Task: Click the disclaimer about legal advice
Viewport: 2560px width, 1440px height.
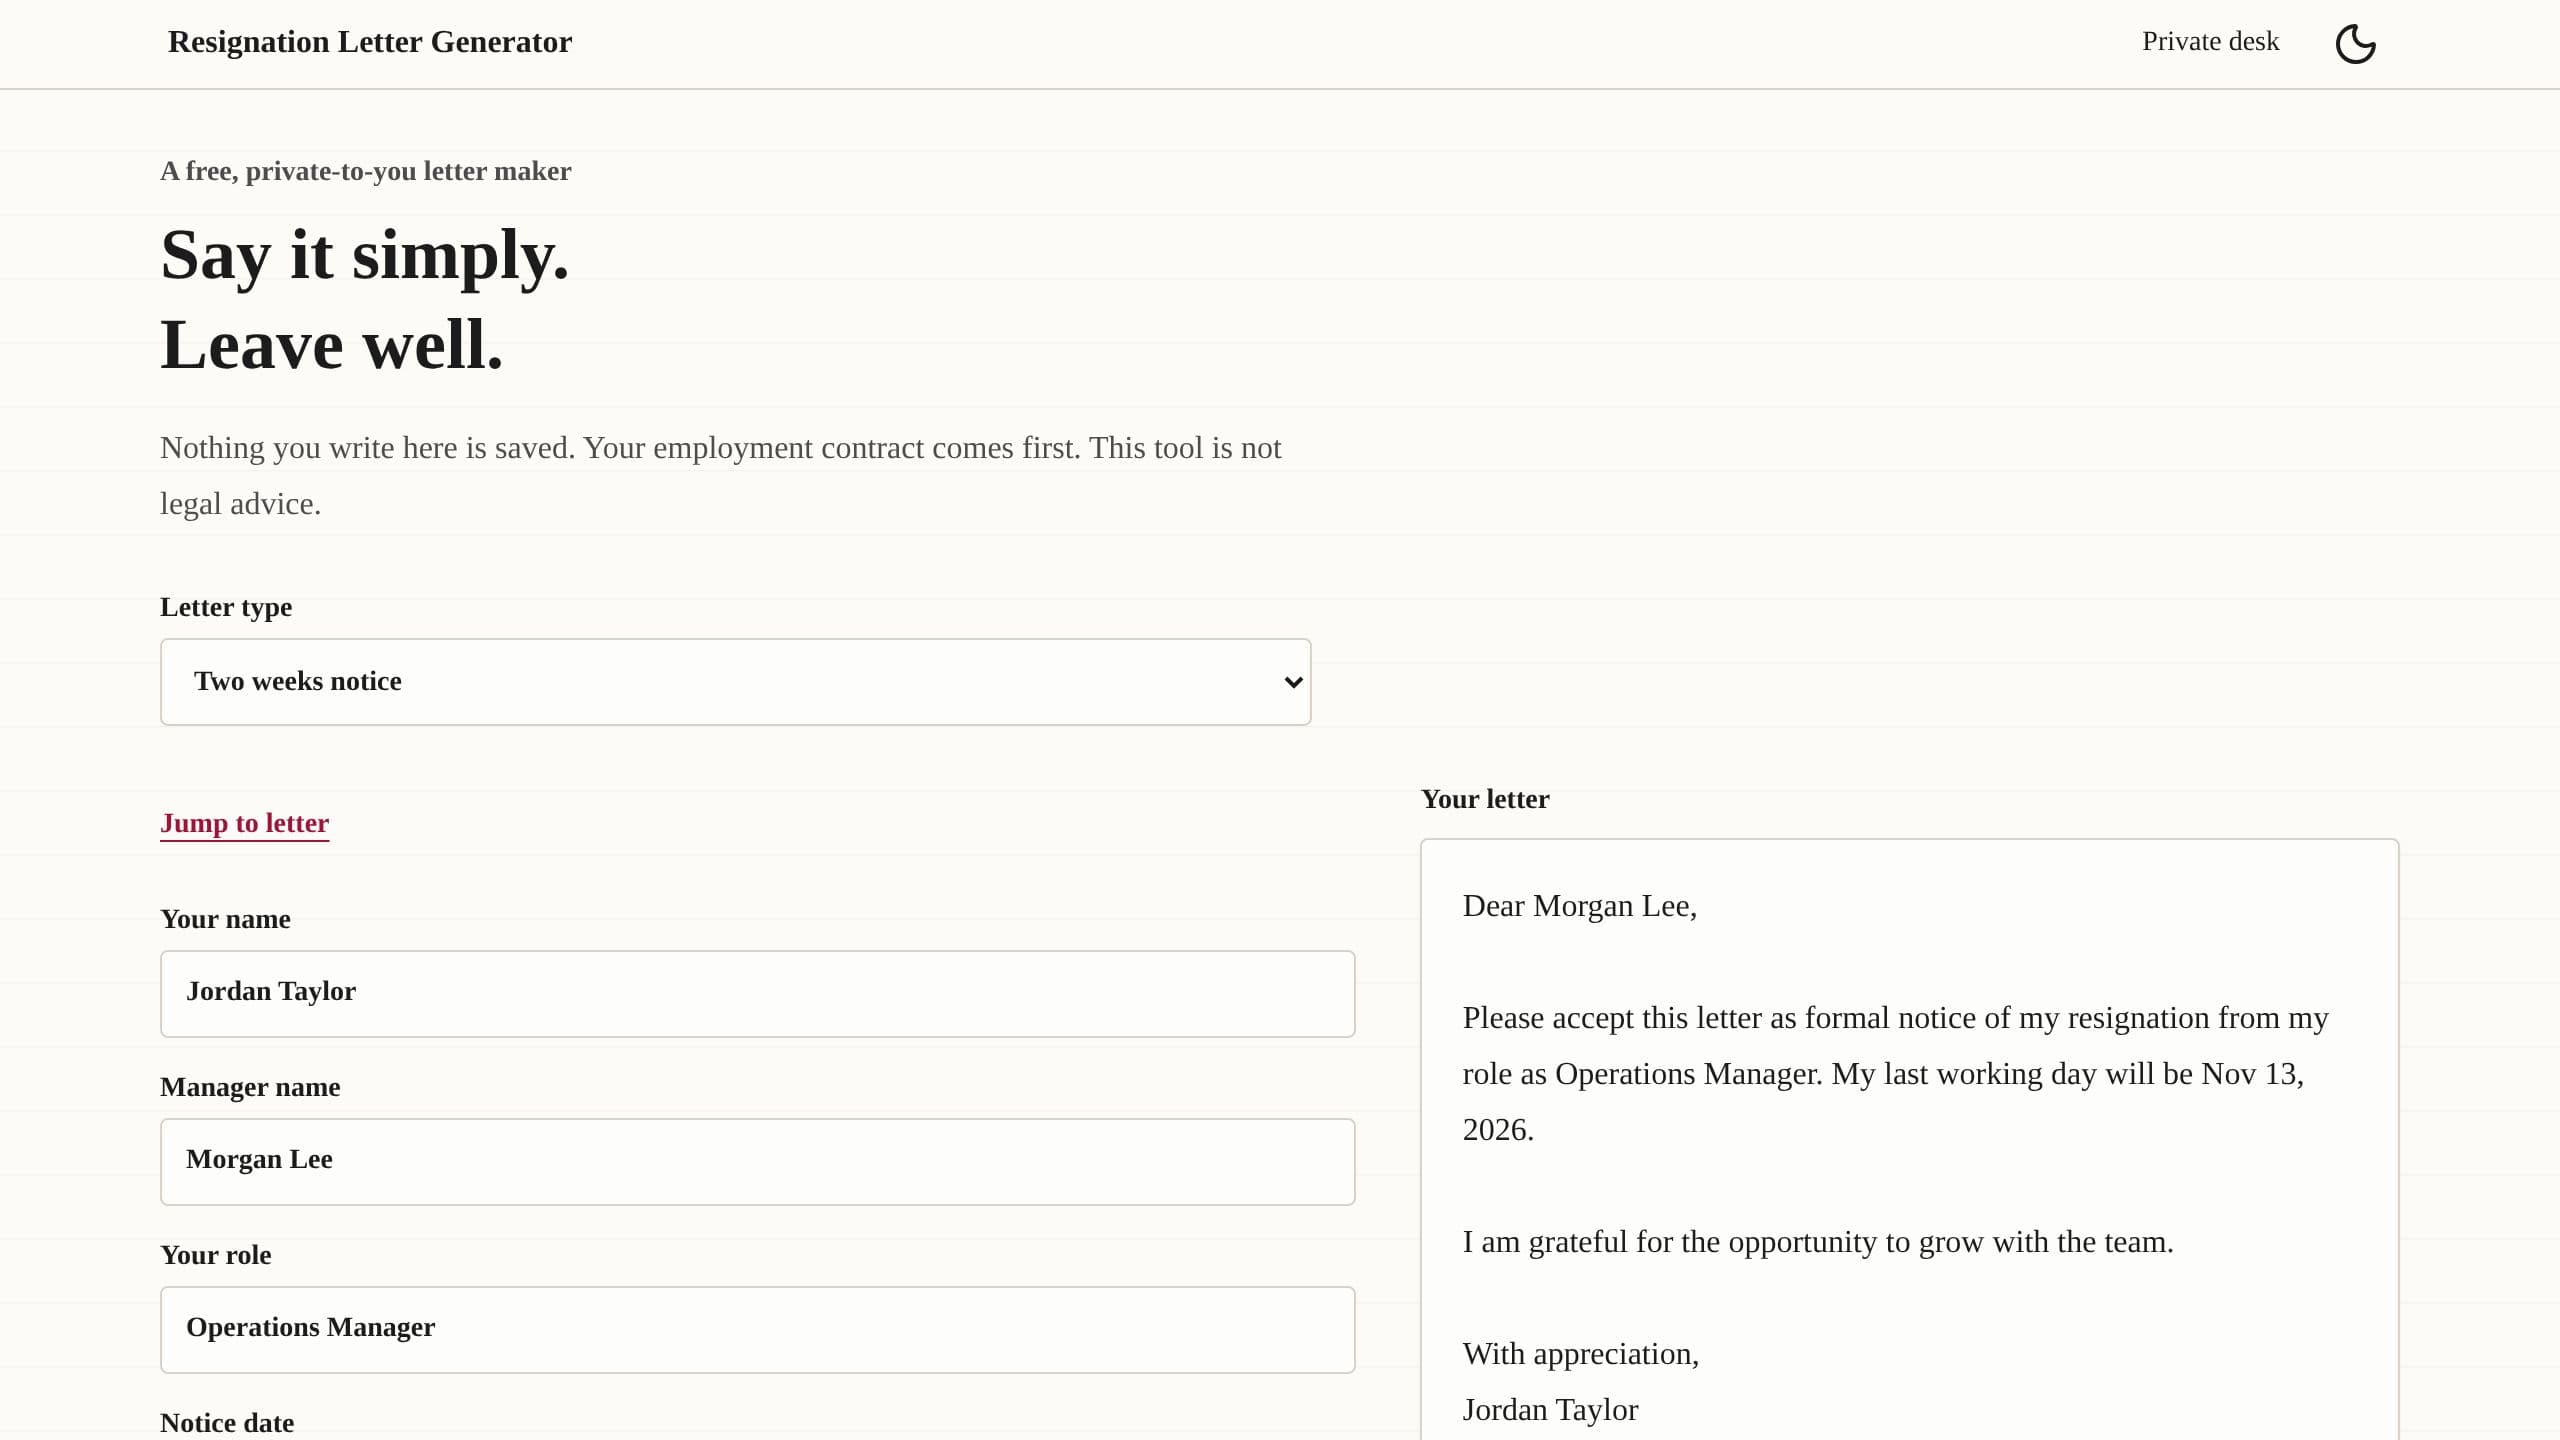Action: click(x=720, y=476)
